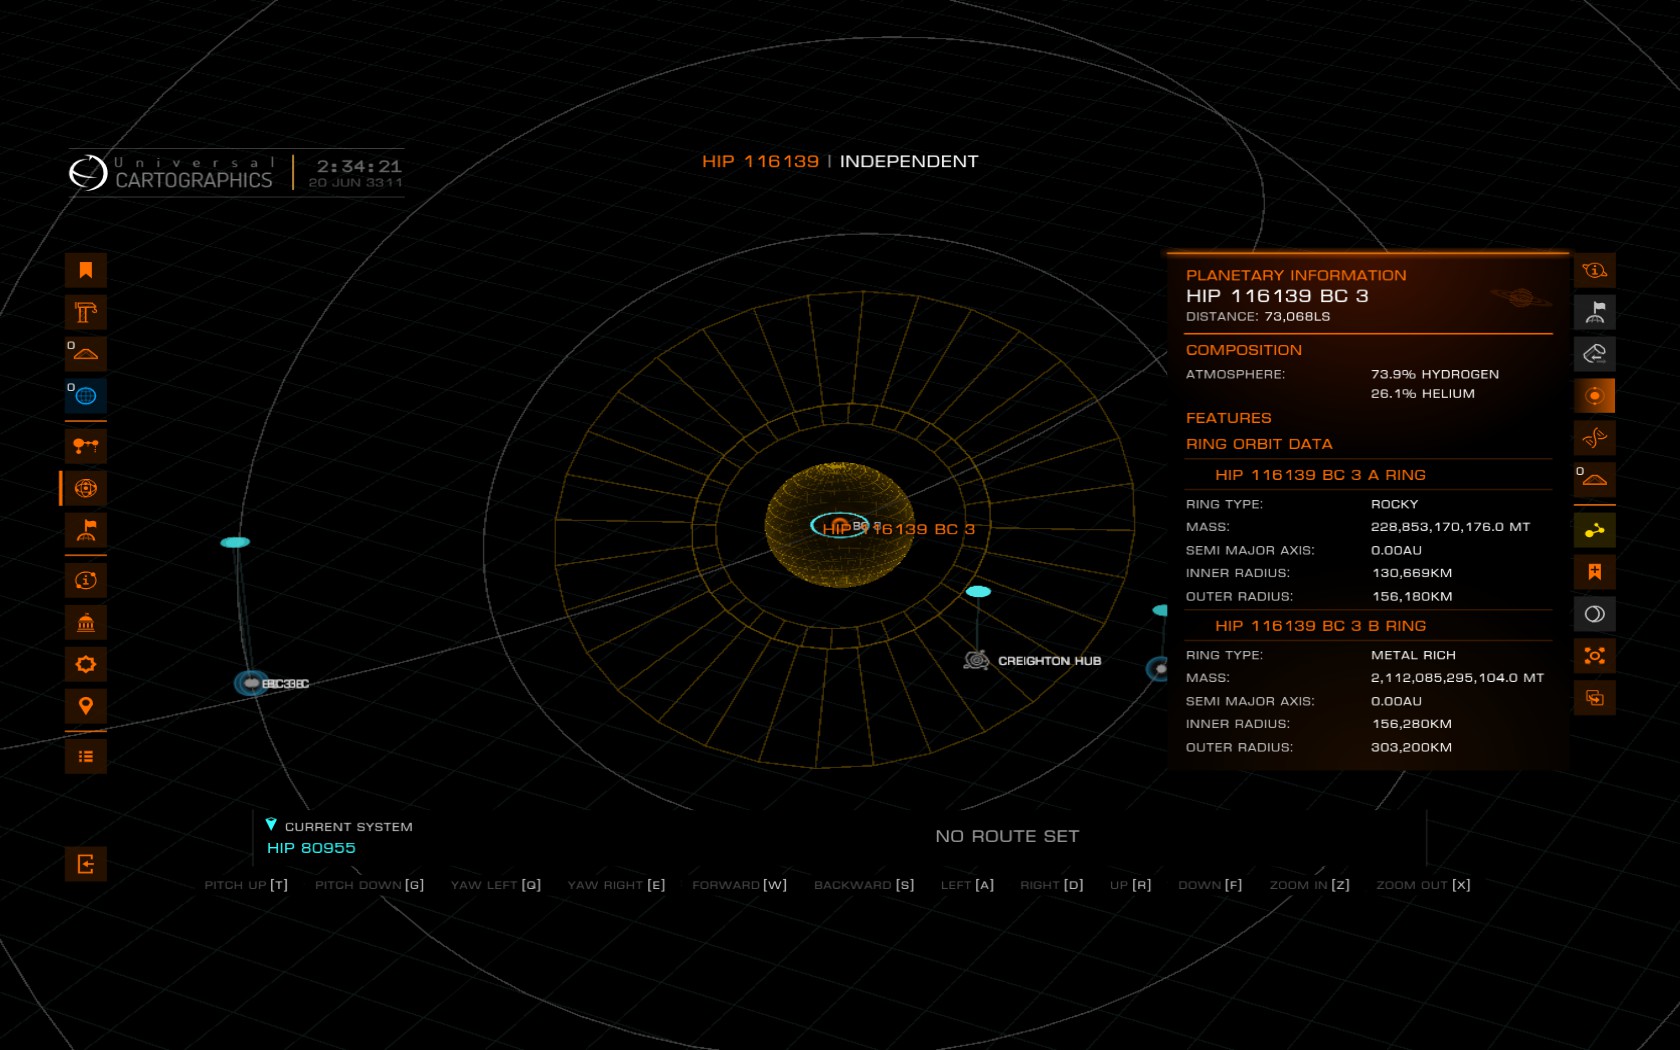This screenshot has height=1050, width=1680.
Task: Click the UP [R] control hint
Action: click(x=1131, y=885)
